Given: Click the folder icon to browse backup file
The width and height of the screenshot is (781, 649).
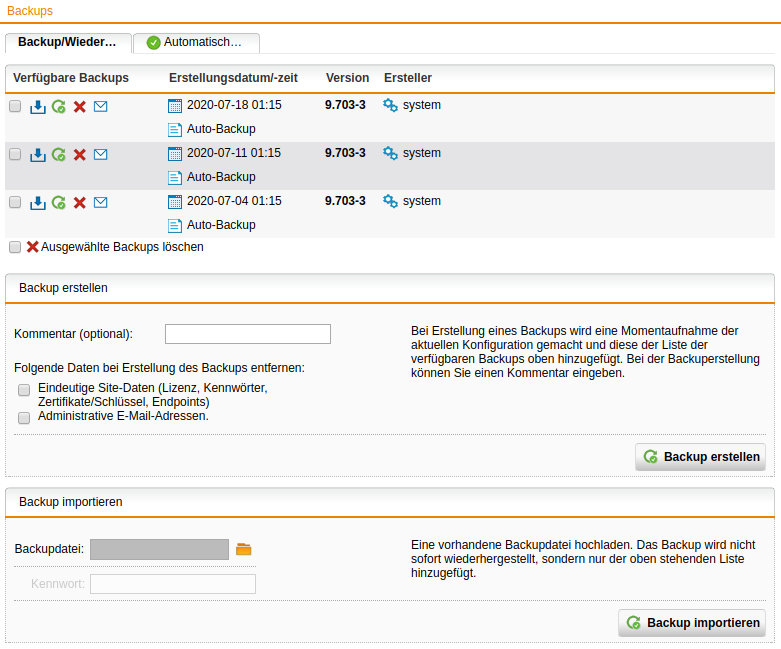Looking at the screenshot, I should (x=244, y=549).
